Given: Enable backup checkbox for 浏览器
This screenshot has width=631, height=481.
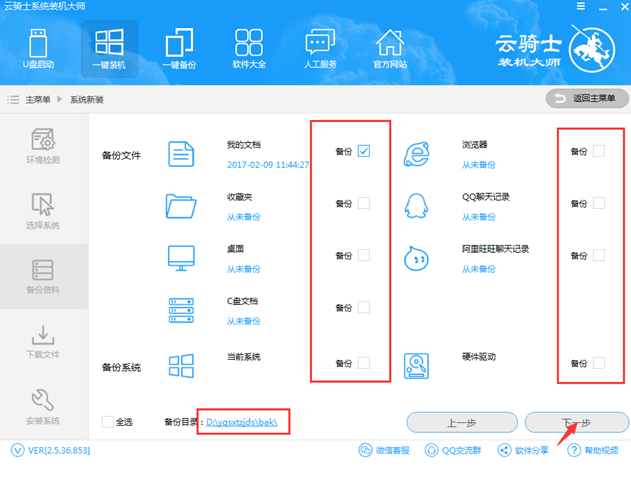Looking at the screenshot, I should coord(599,151).
